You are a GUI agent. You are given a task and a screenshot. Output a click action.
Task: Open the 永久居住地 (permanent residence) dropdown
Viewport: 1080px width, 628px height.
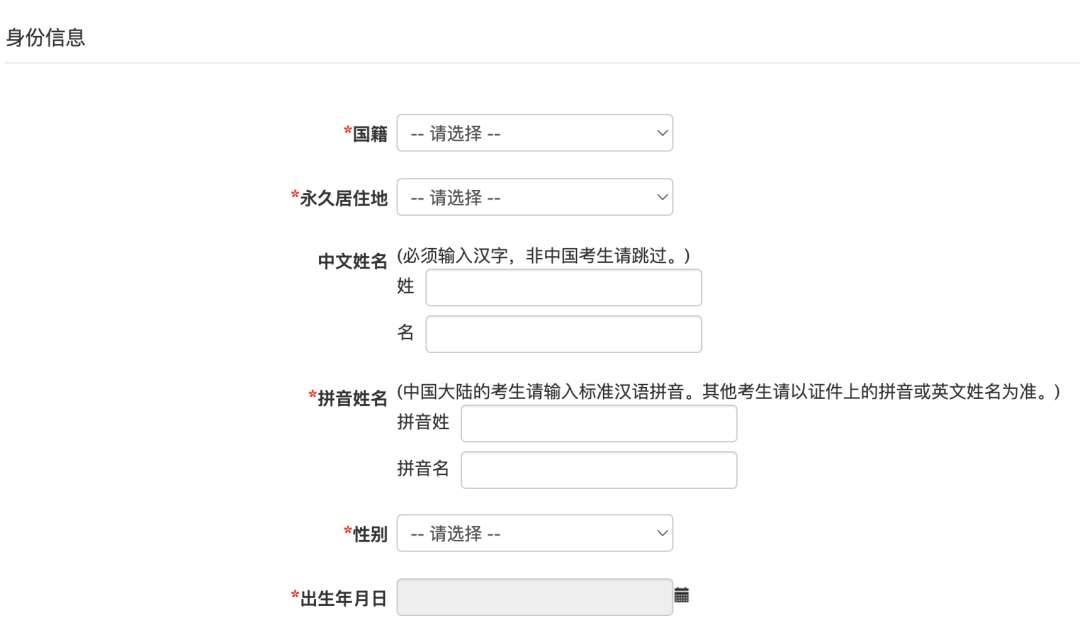(x=535, y=196)
